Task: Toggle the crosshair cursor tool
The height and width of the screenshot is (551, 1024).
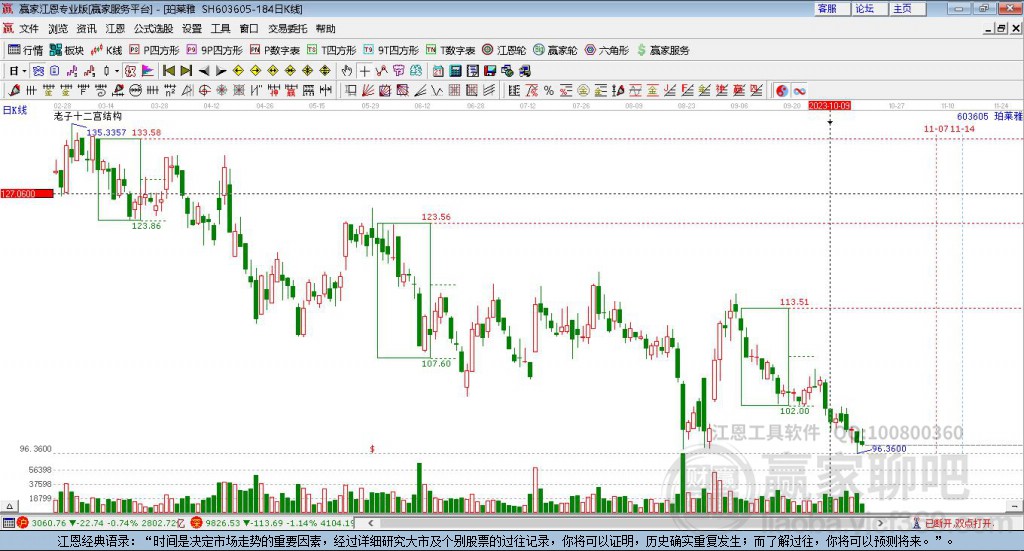Action: point(364,71)
